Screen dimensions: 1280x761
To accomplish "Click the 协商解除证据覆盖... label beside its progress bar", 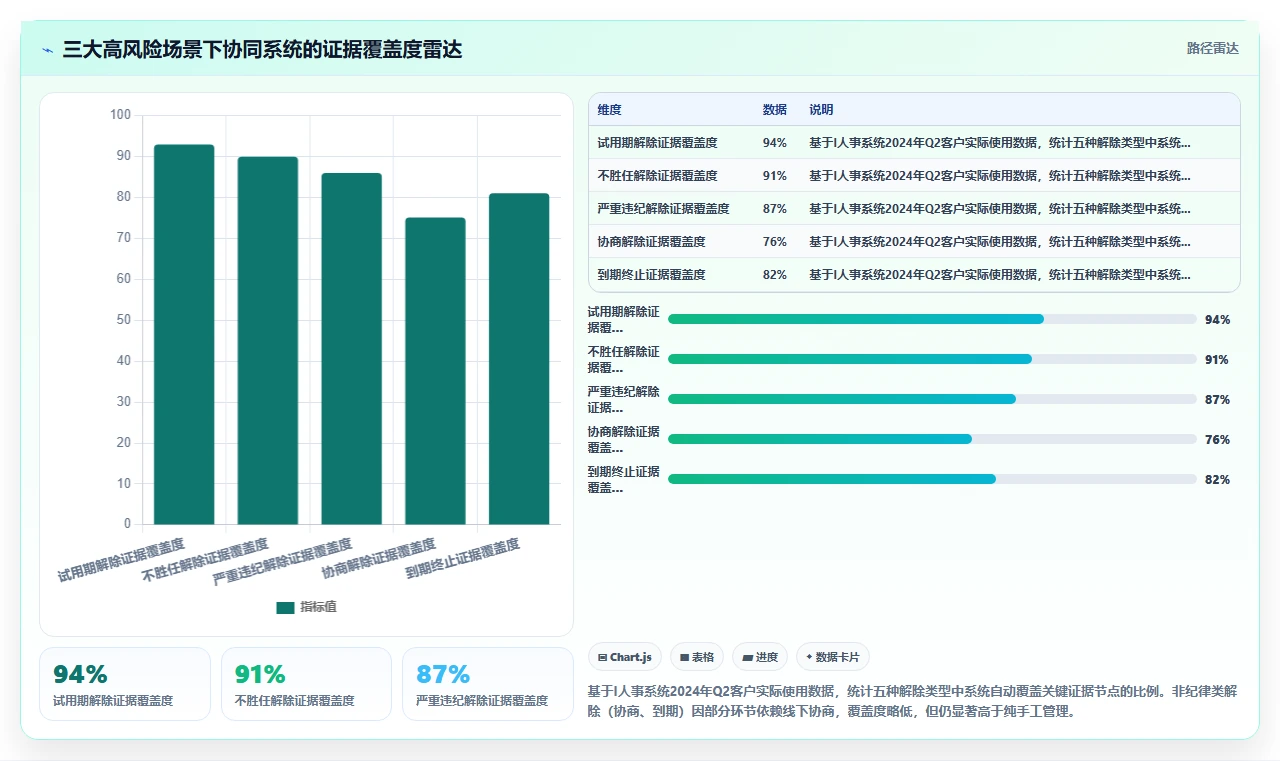I will pyautogui.click(x=623, y=440).
